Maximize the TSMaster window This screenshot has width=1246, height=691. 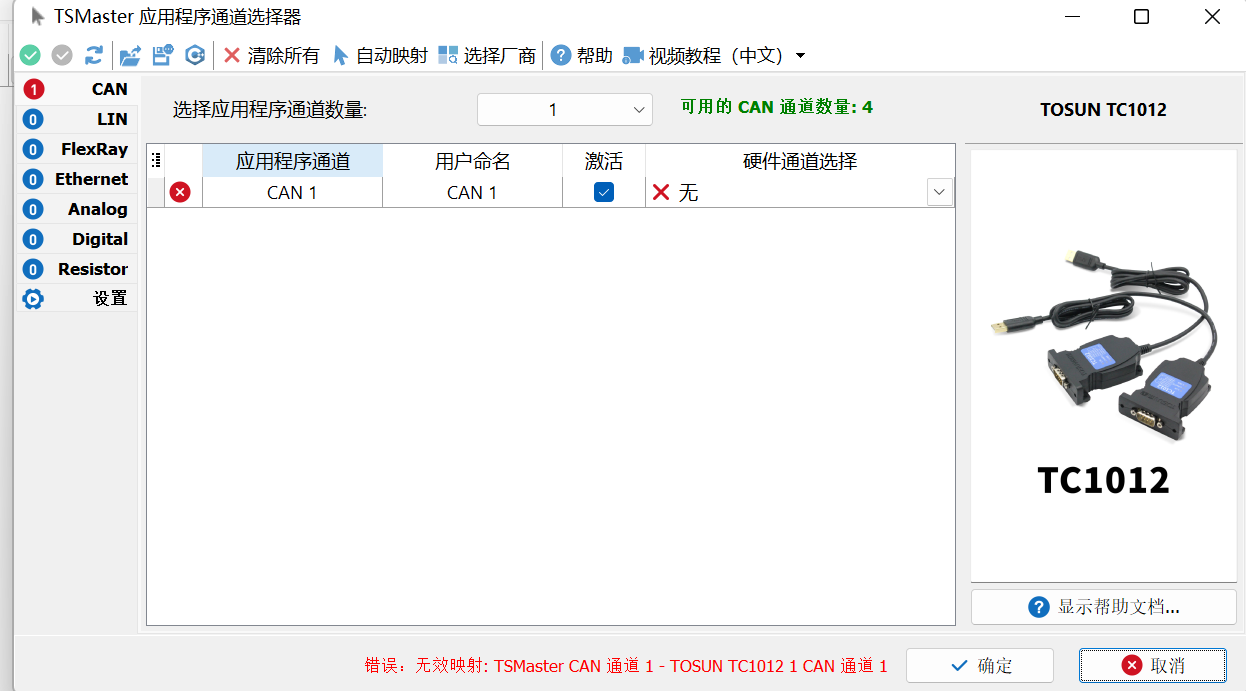(x=1141, y=17)
